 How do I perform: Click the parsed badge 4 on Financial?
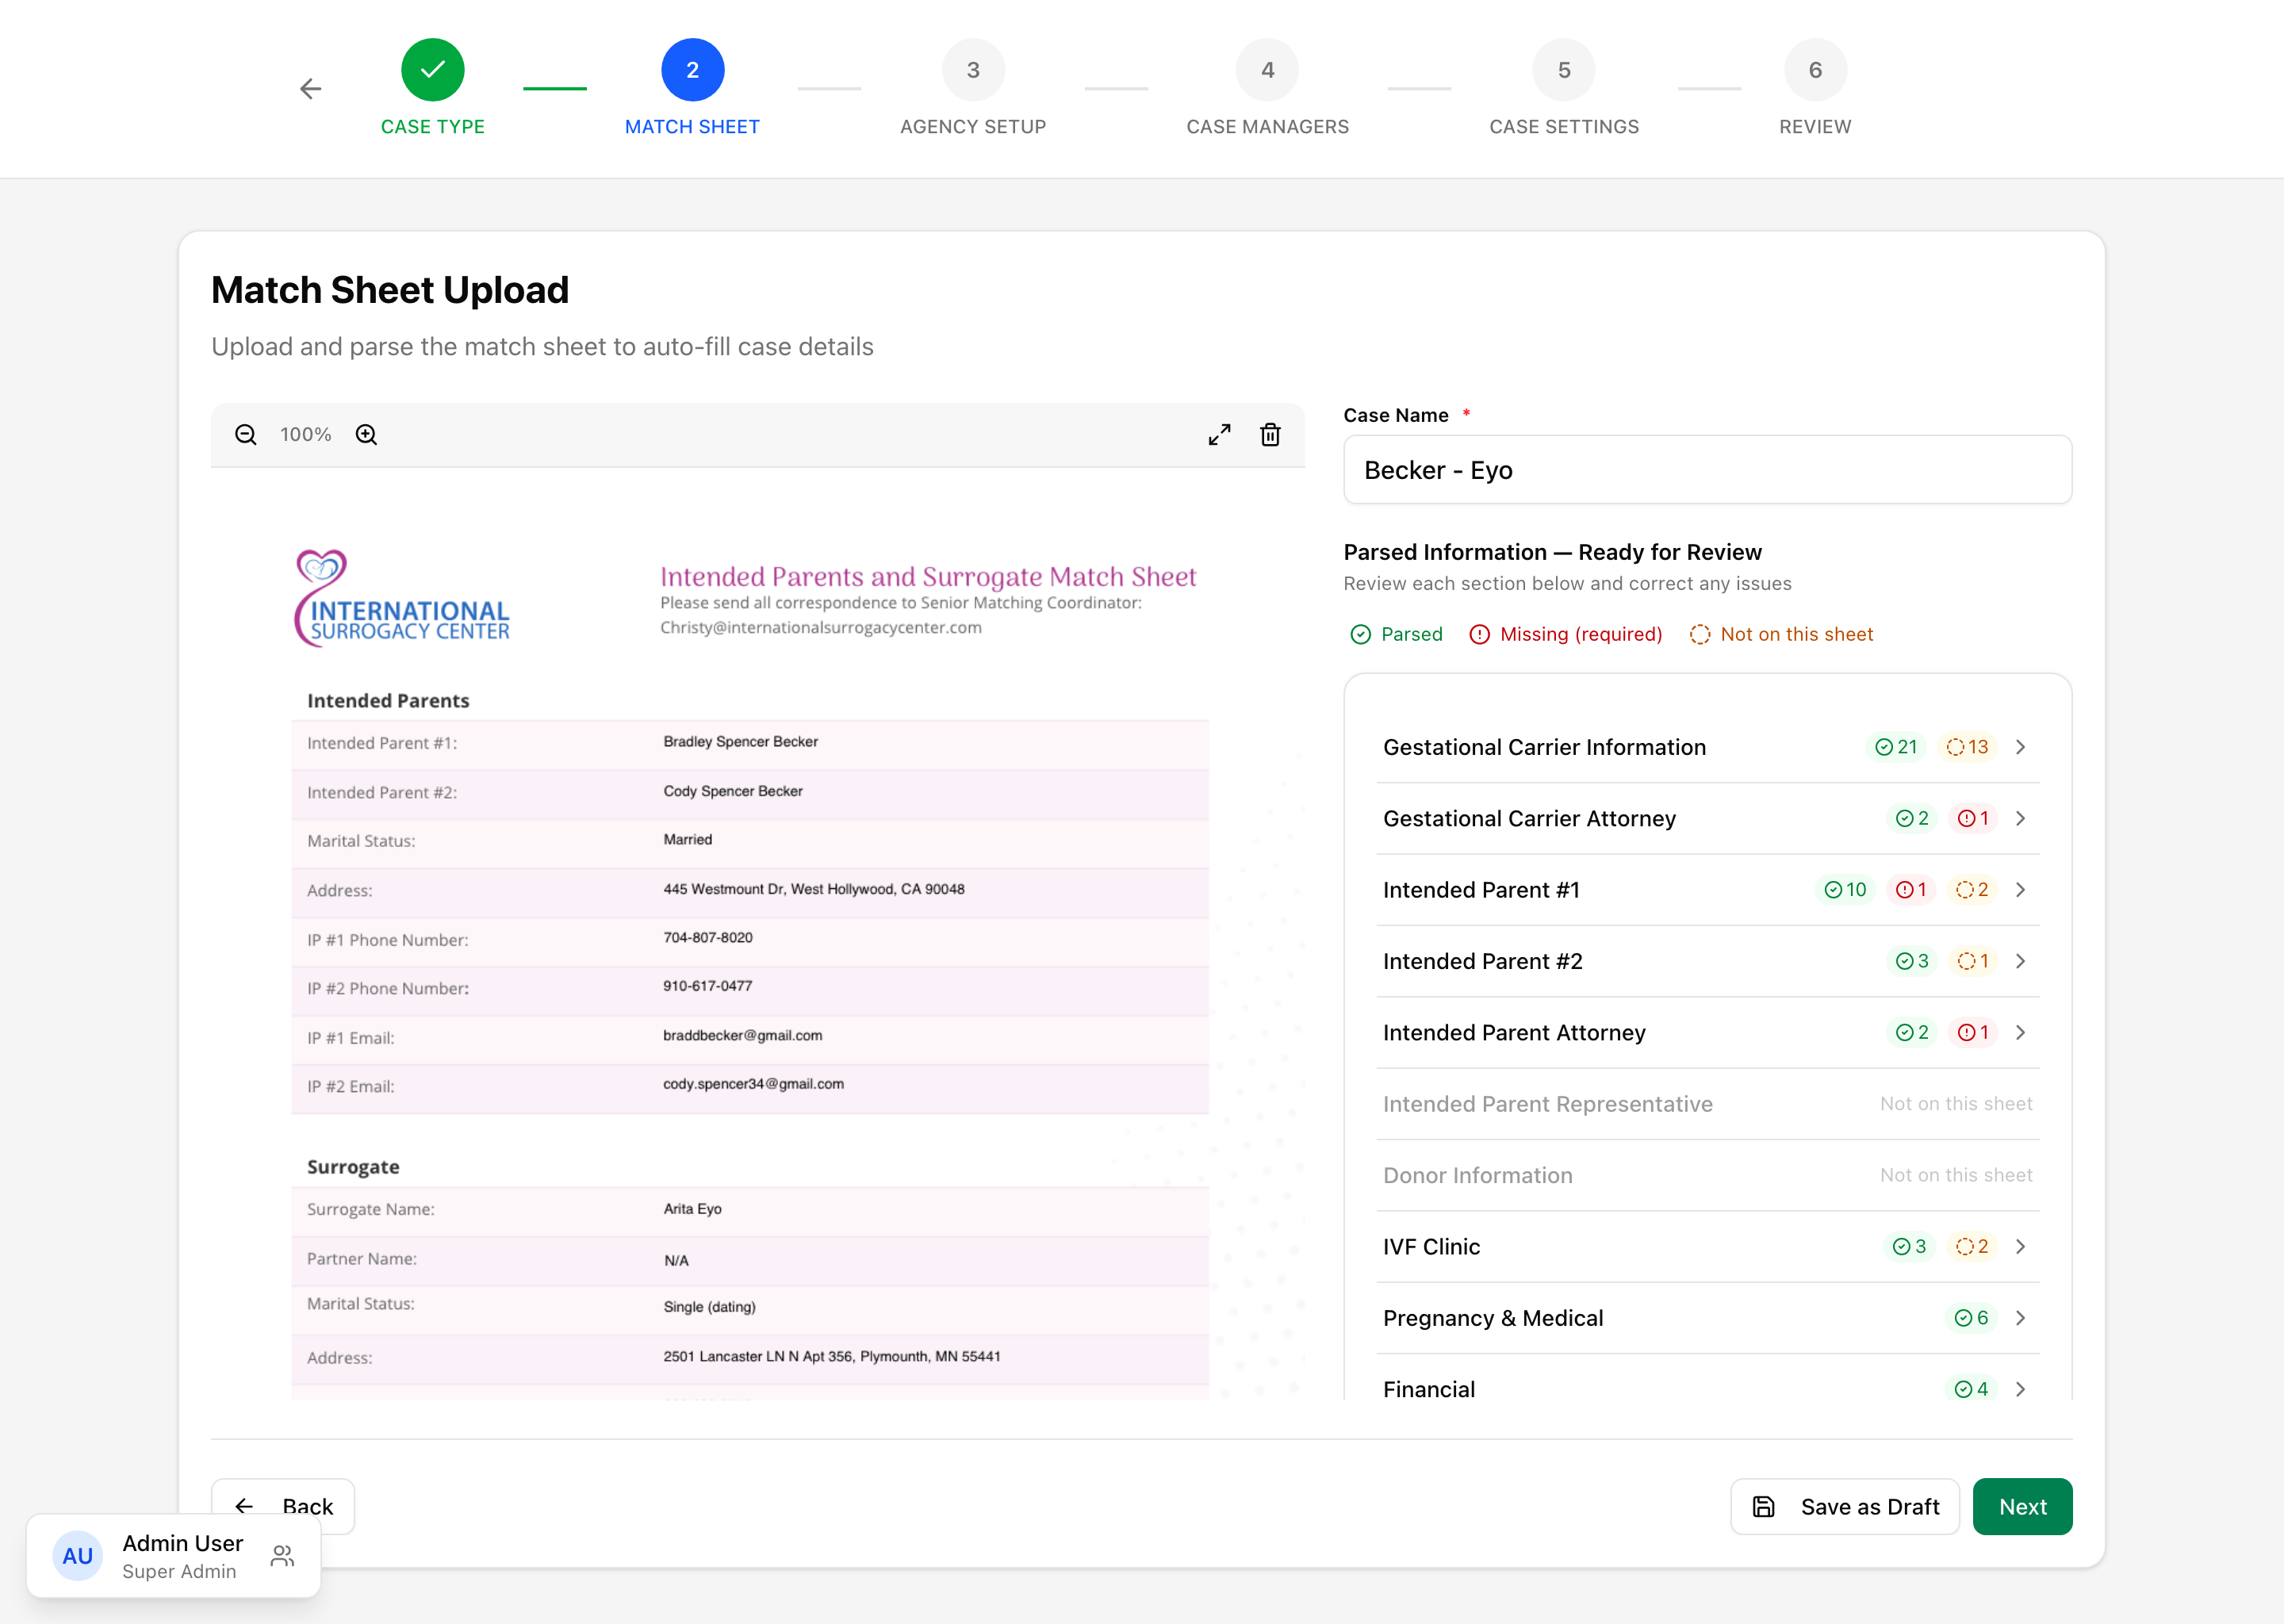point(1972,1389)
